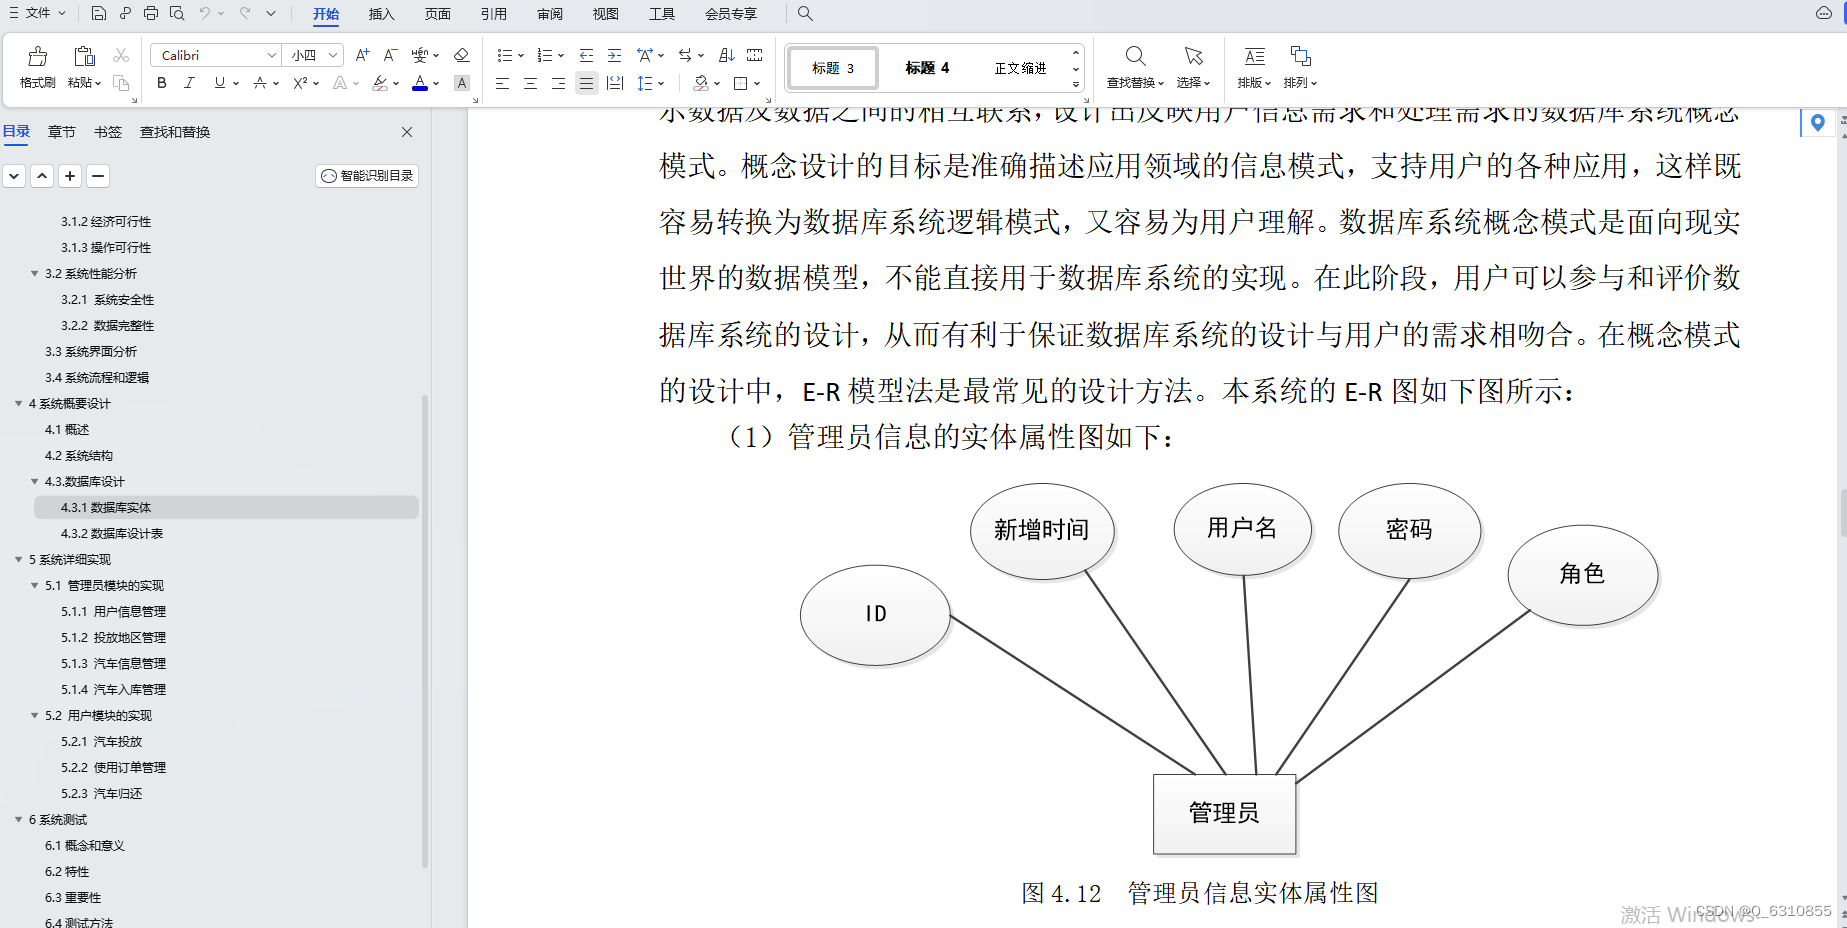
Task: Apply the blue font color swatch
Action: pyautogui.click(x=420, y=83)
